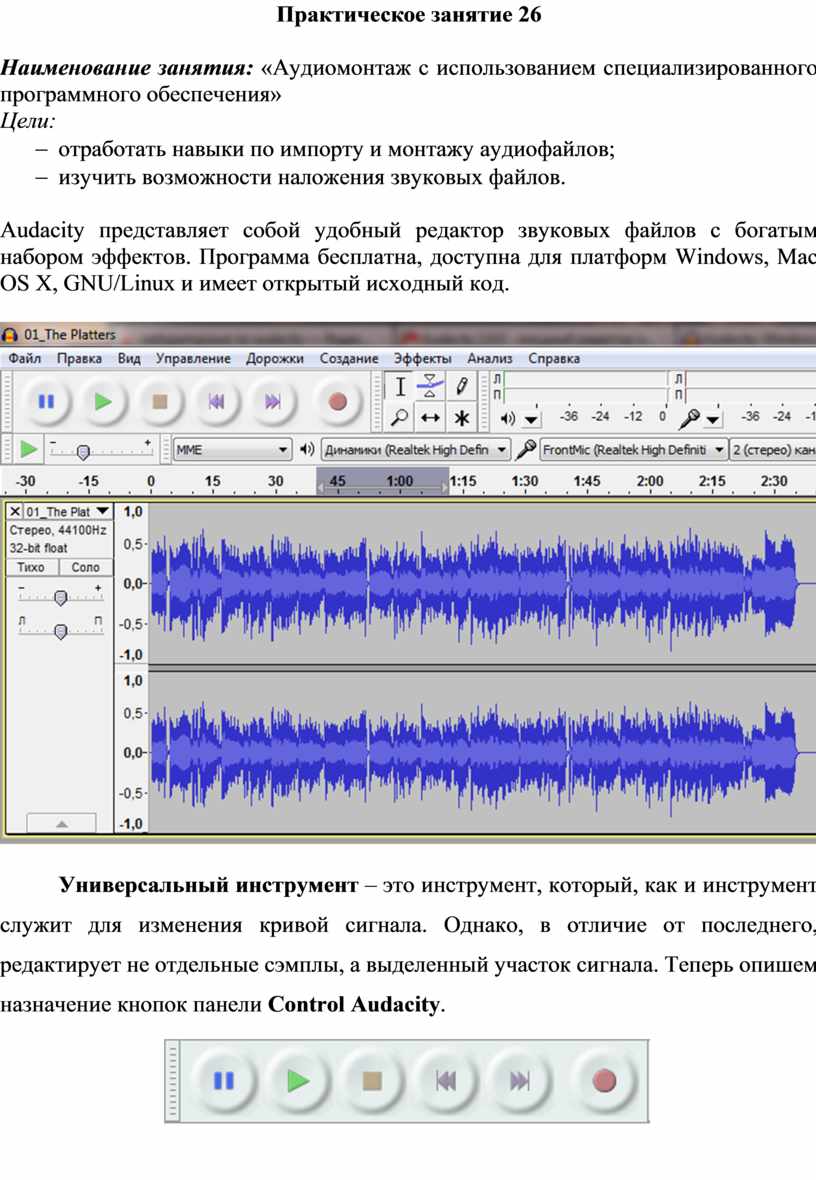Click Stop in the standalone Control panel illustration
Screen dimensions: 816x1180
[x=372, y=1081]
